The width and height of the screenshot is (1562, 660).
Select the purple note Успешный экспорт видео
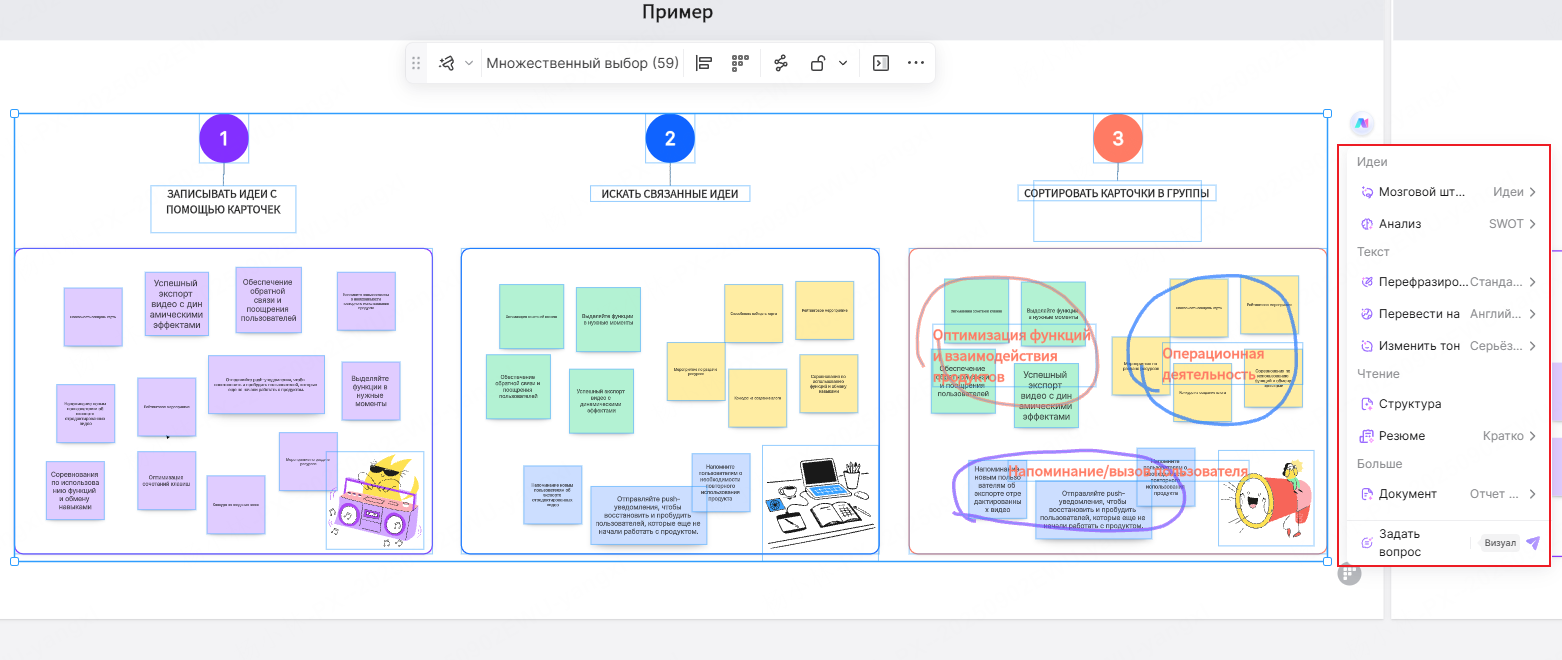tap(177, 304)
